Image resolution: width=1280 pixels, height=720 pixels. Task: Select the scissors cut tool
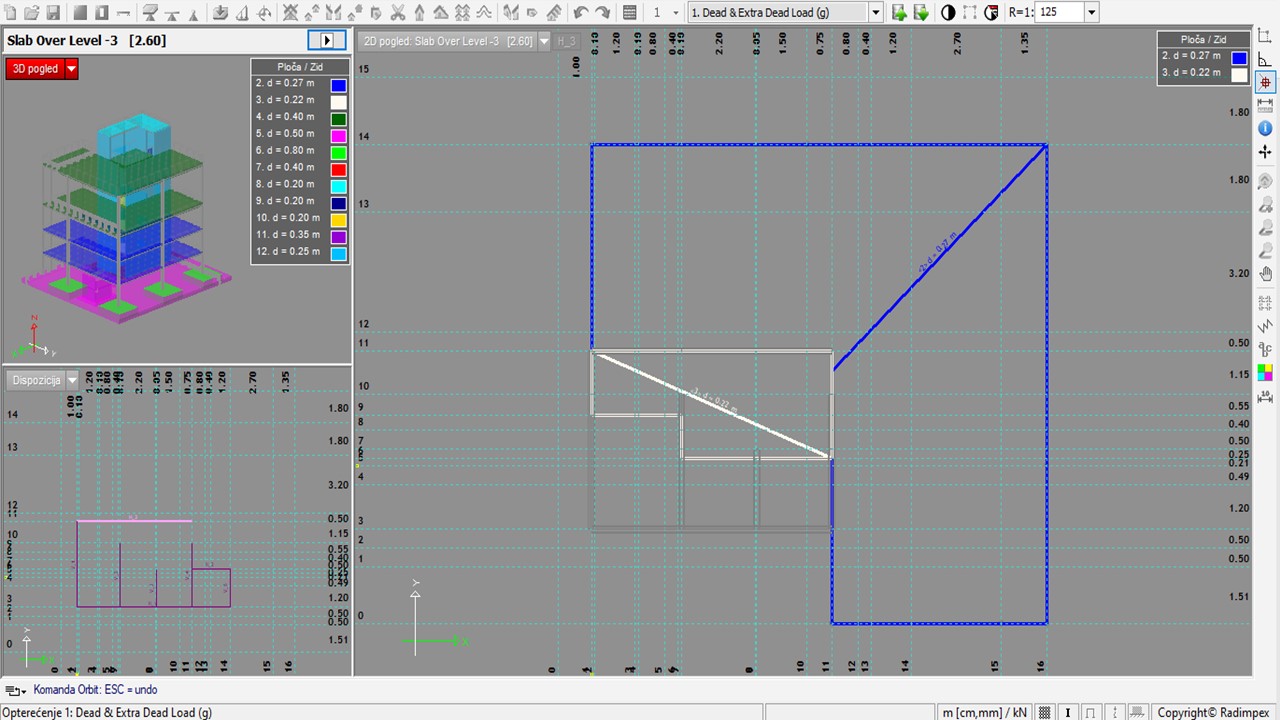397,13
